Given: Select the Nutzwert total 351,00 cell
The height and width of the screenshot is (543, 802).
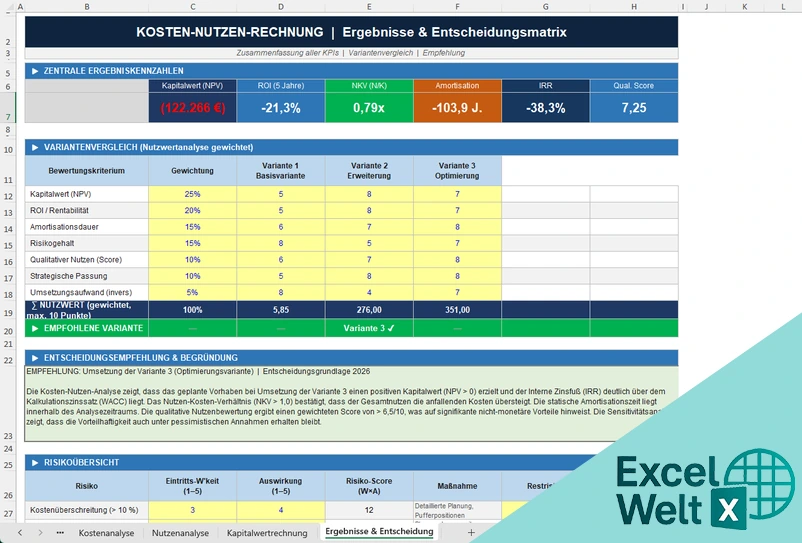Looking at the screenshot, I should 457,310.
